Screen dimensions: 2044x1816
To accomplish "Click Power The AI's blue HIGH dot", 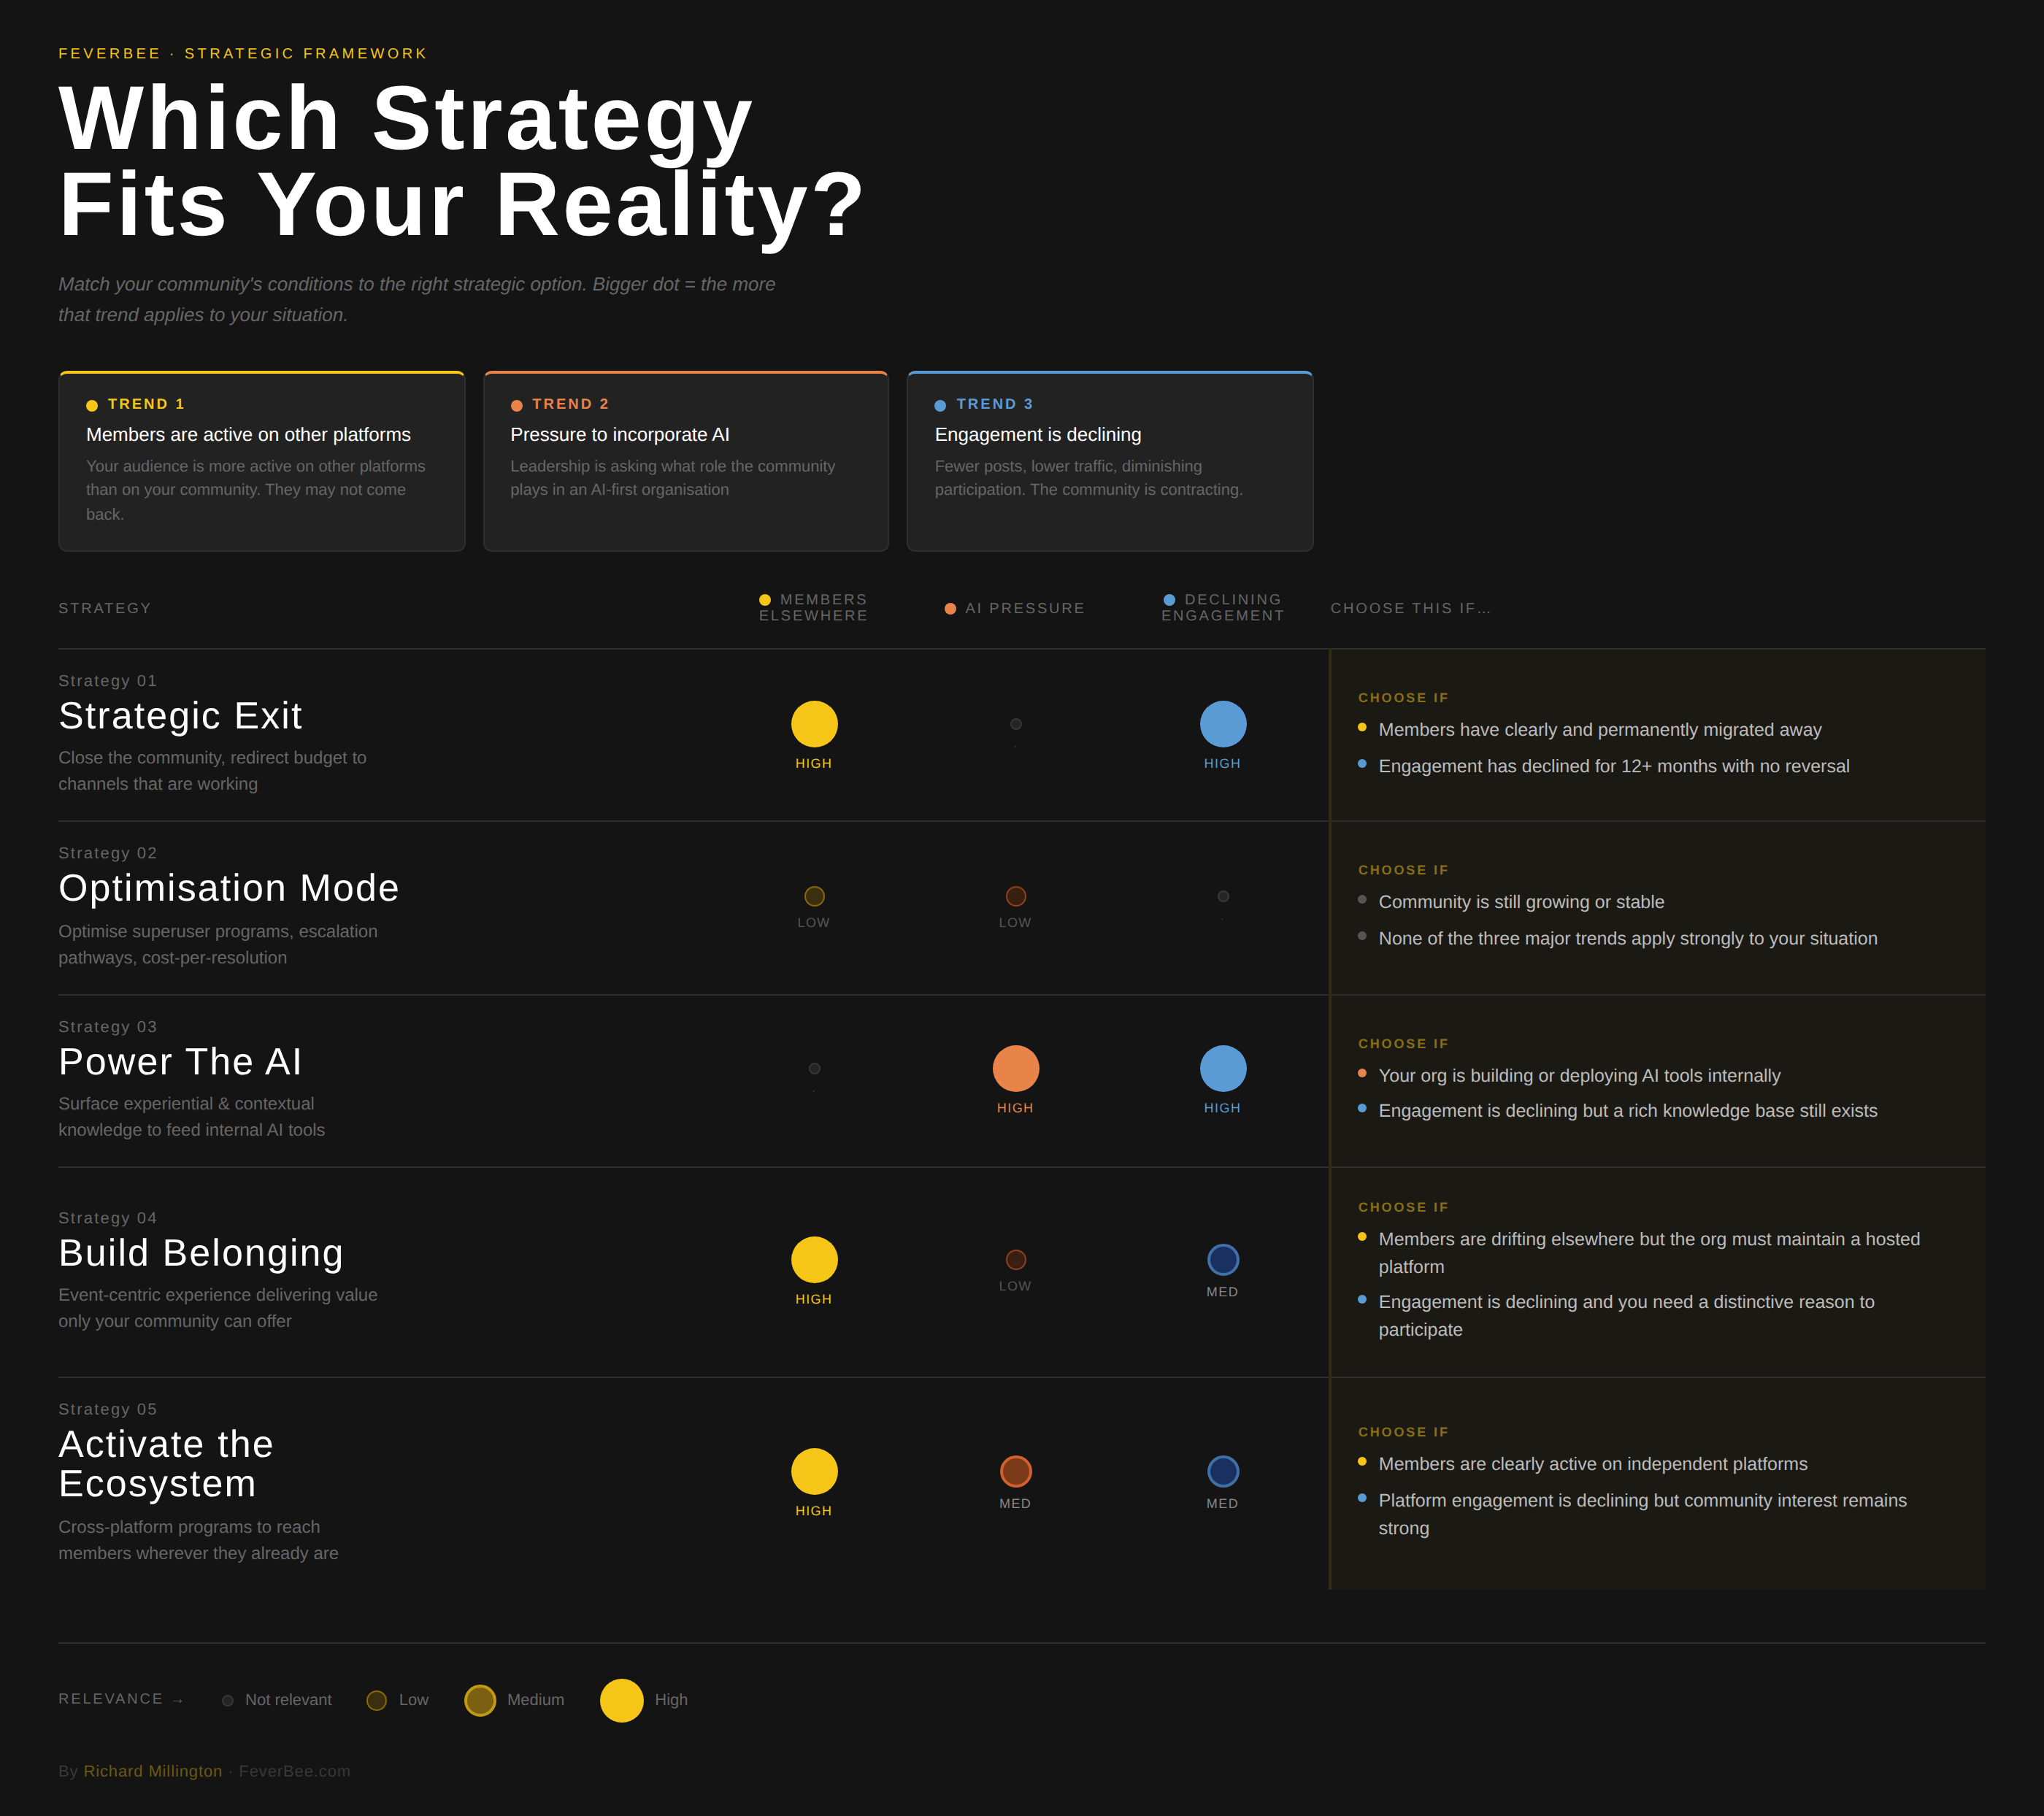I will (1222, 1068).
